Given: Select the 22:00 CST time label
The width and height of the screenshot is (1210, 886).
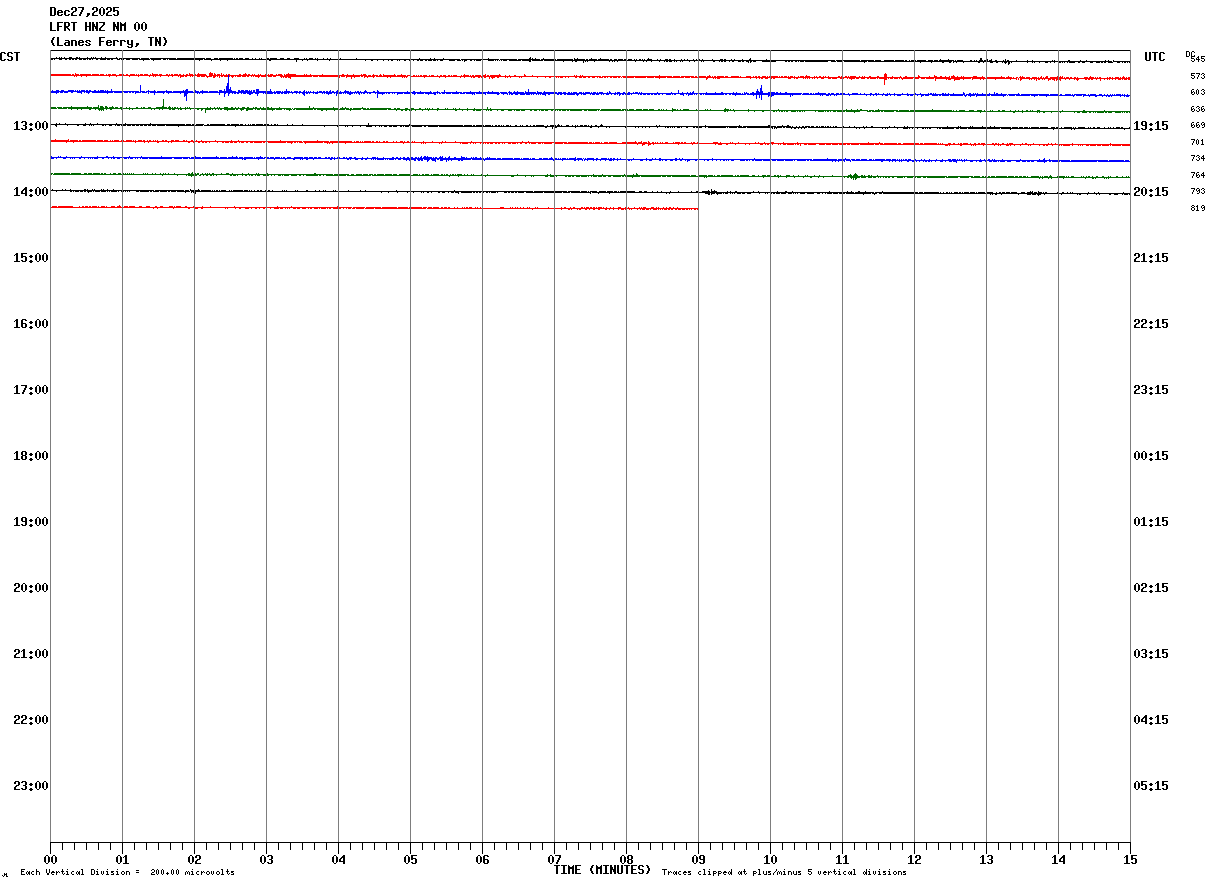Looking at the screenshot, I should (x=31, y=720).
